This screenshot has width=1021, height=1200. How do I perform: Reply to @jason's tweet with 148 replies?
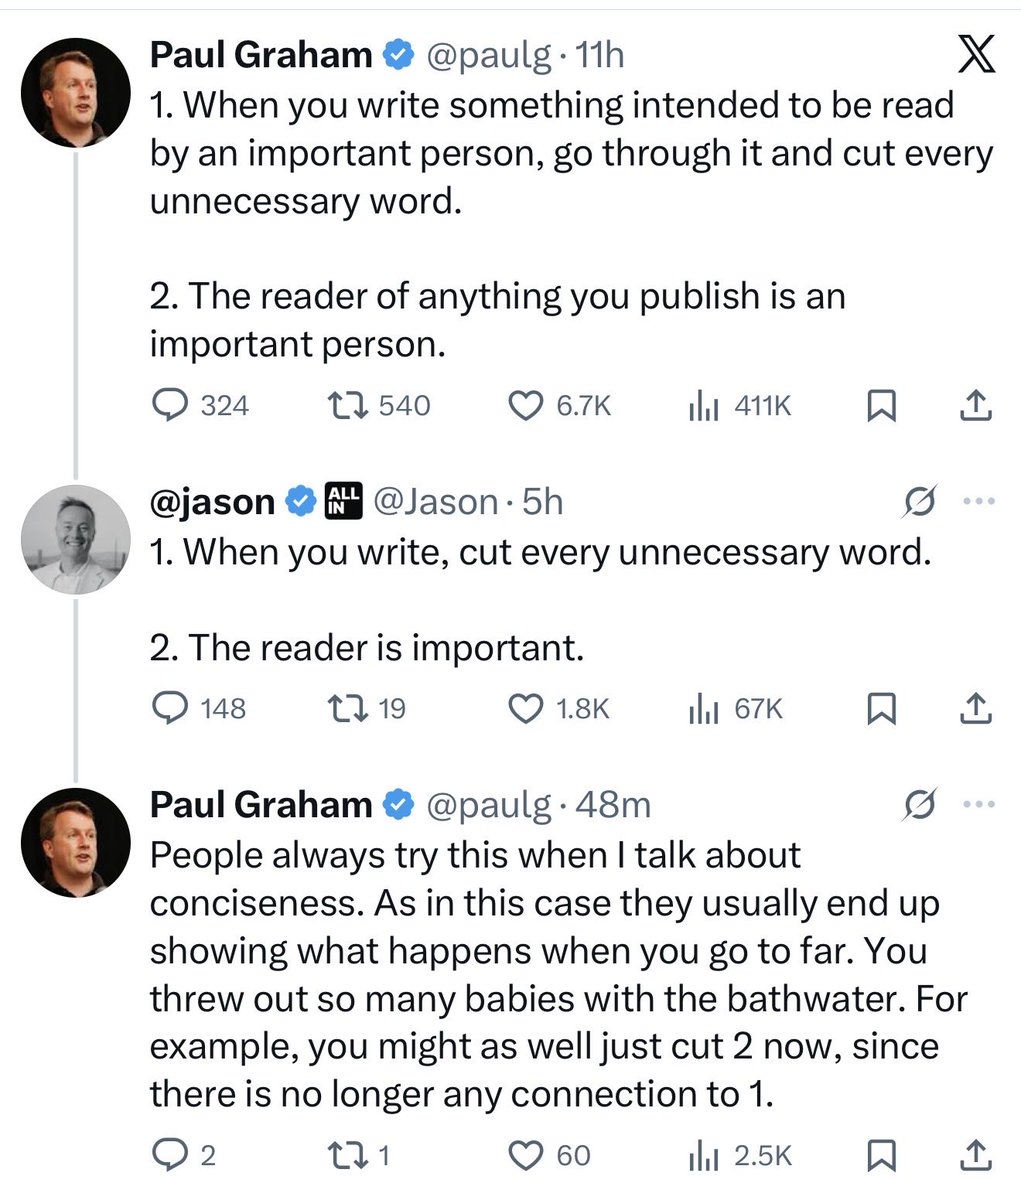[x=170, y=708]
